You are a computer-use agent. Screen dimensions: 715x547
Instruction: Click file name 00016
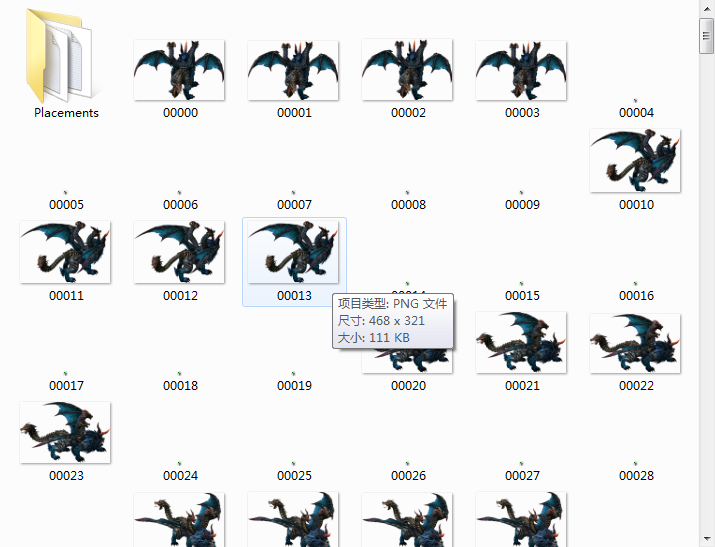tap(636, 295)
